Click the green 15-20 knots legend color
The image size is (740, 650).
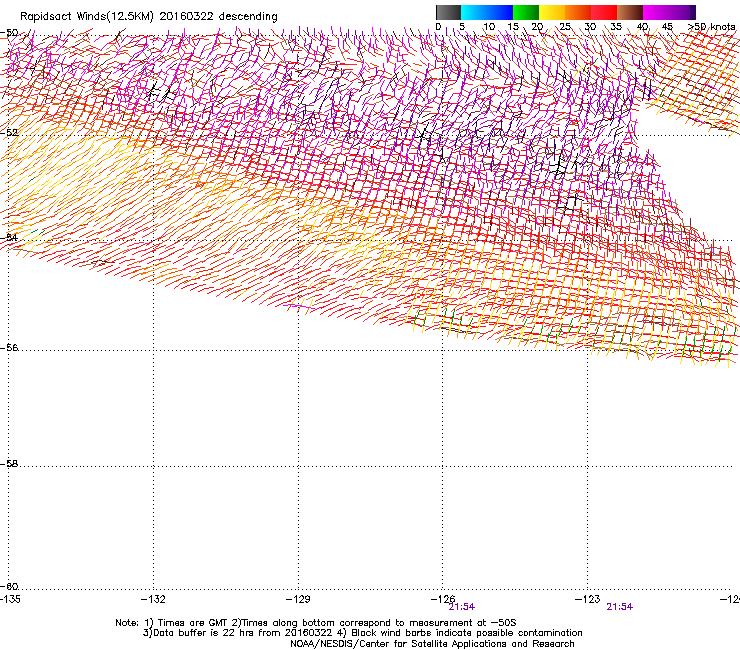click(x=526, y=12)
